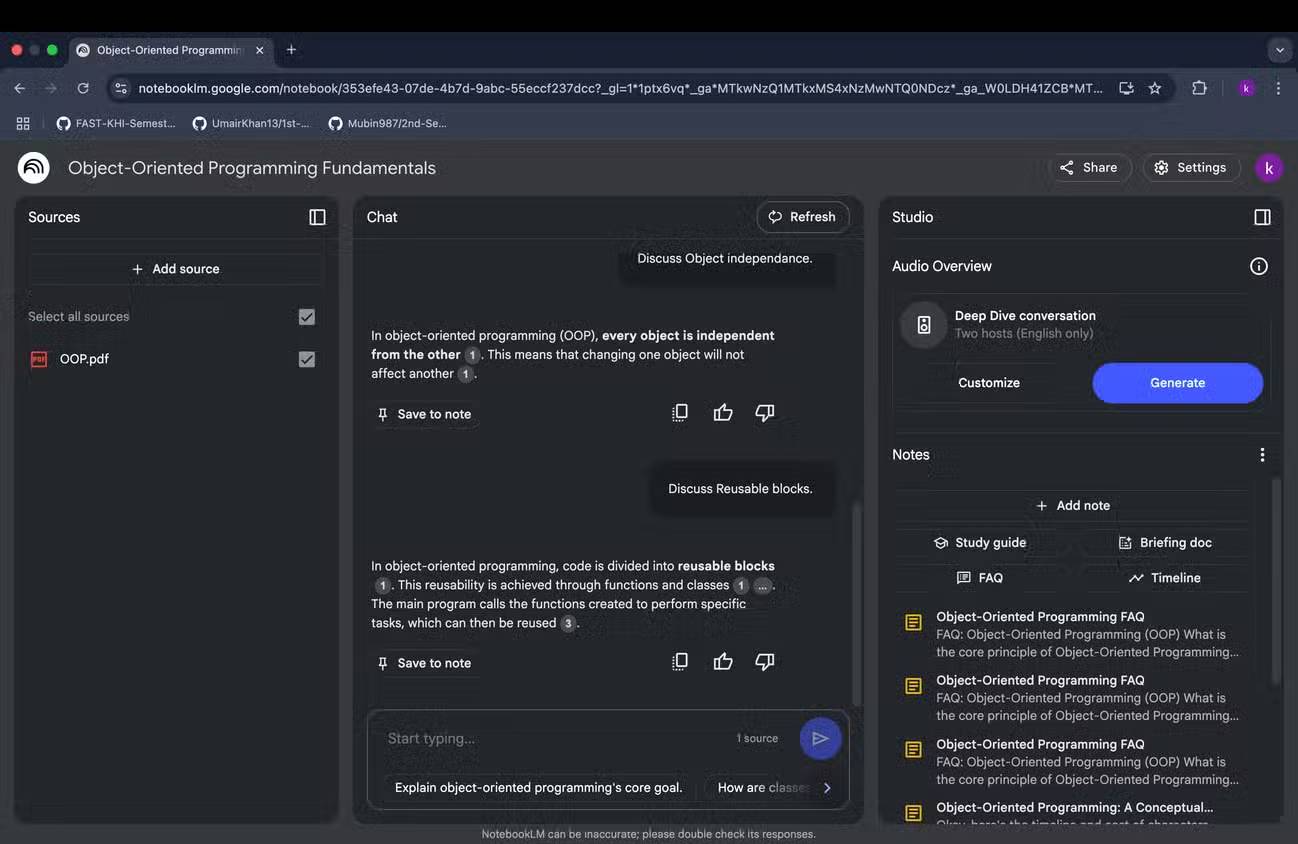Screen dimensions: 1298x844
Task: Copy the Reusable blocks response
Action: [x=680, y=661]
